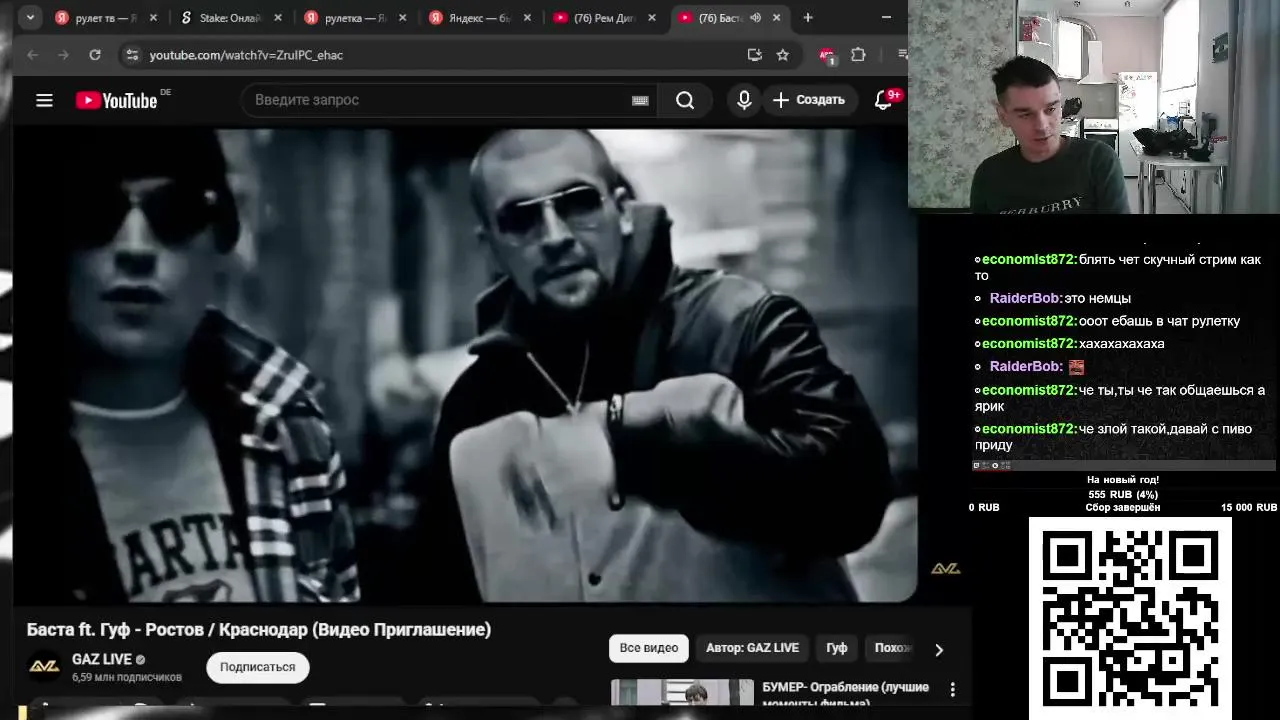1280x720 pixels.
Task: Open GAZ LIVE channel avatar
Action: pyautogui.click(x=44, y=666)
